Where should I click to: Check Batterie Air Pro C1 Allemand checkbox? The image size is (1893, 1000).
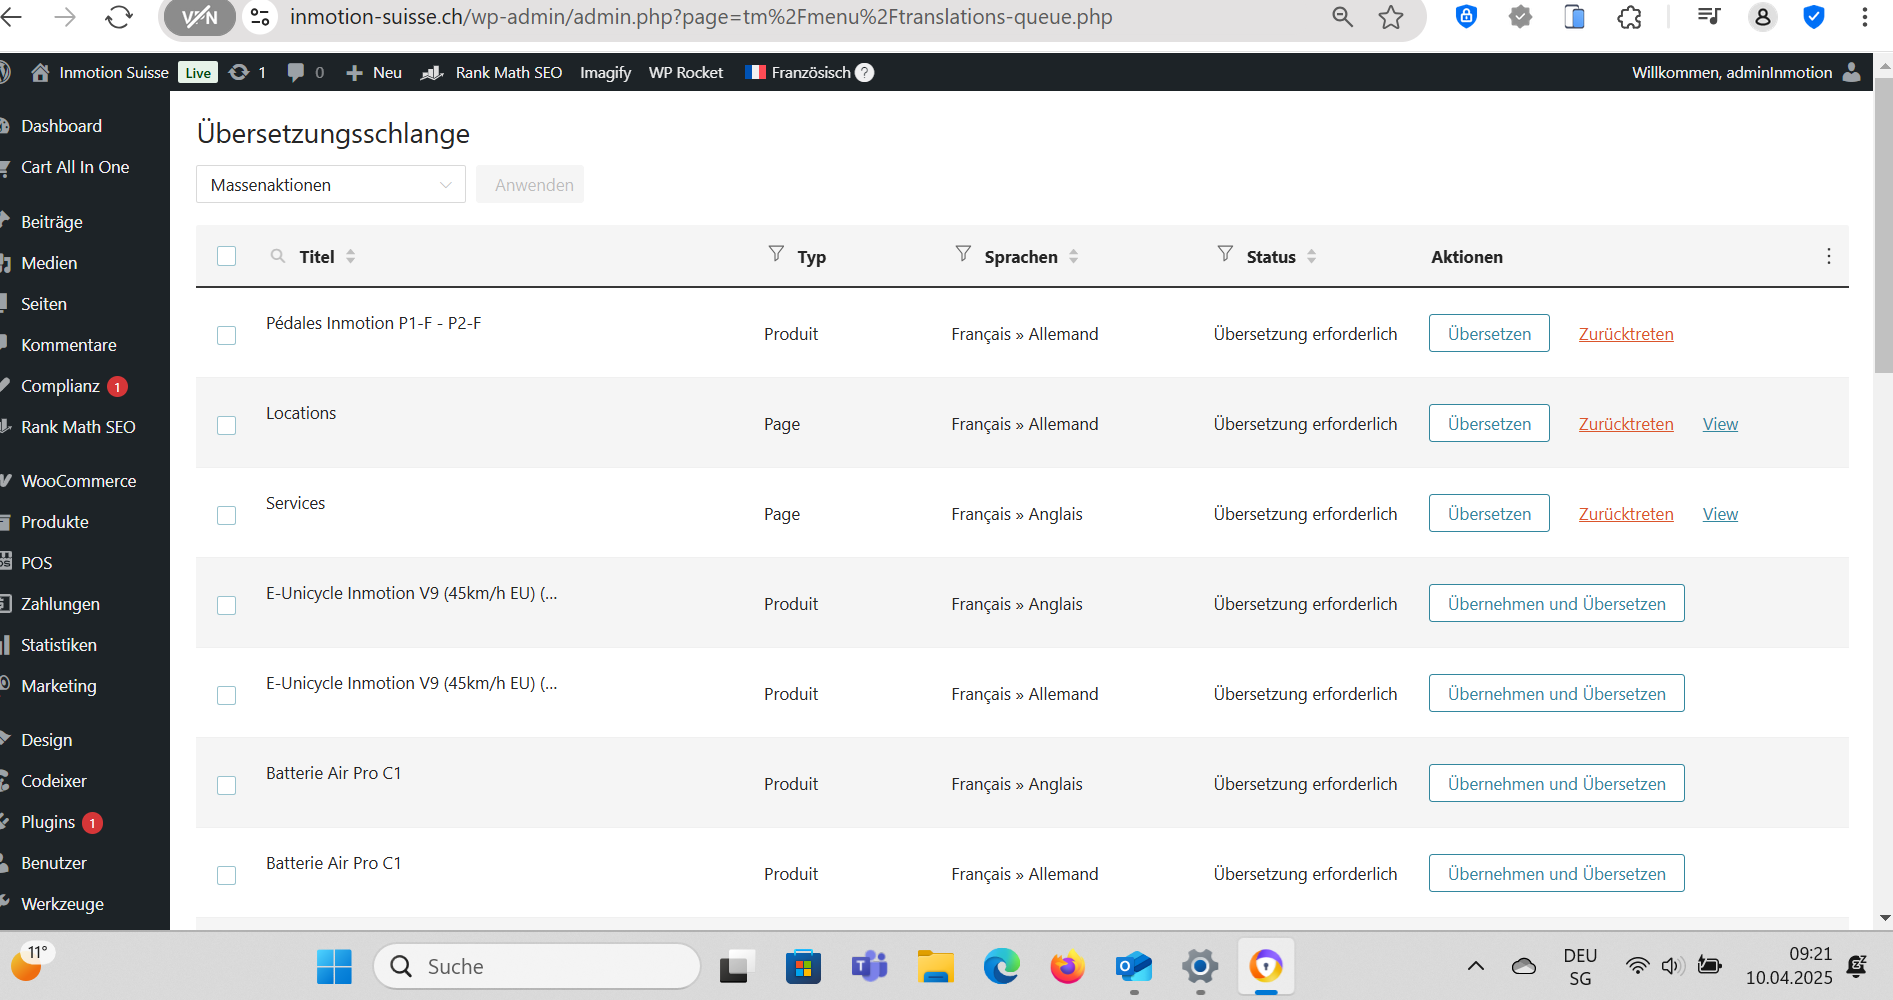click(x=227, y=875)
